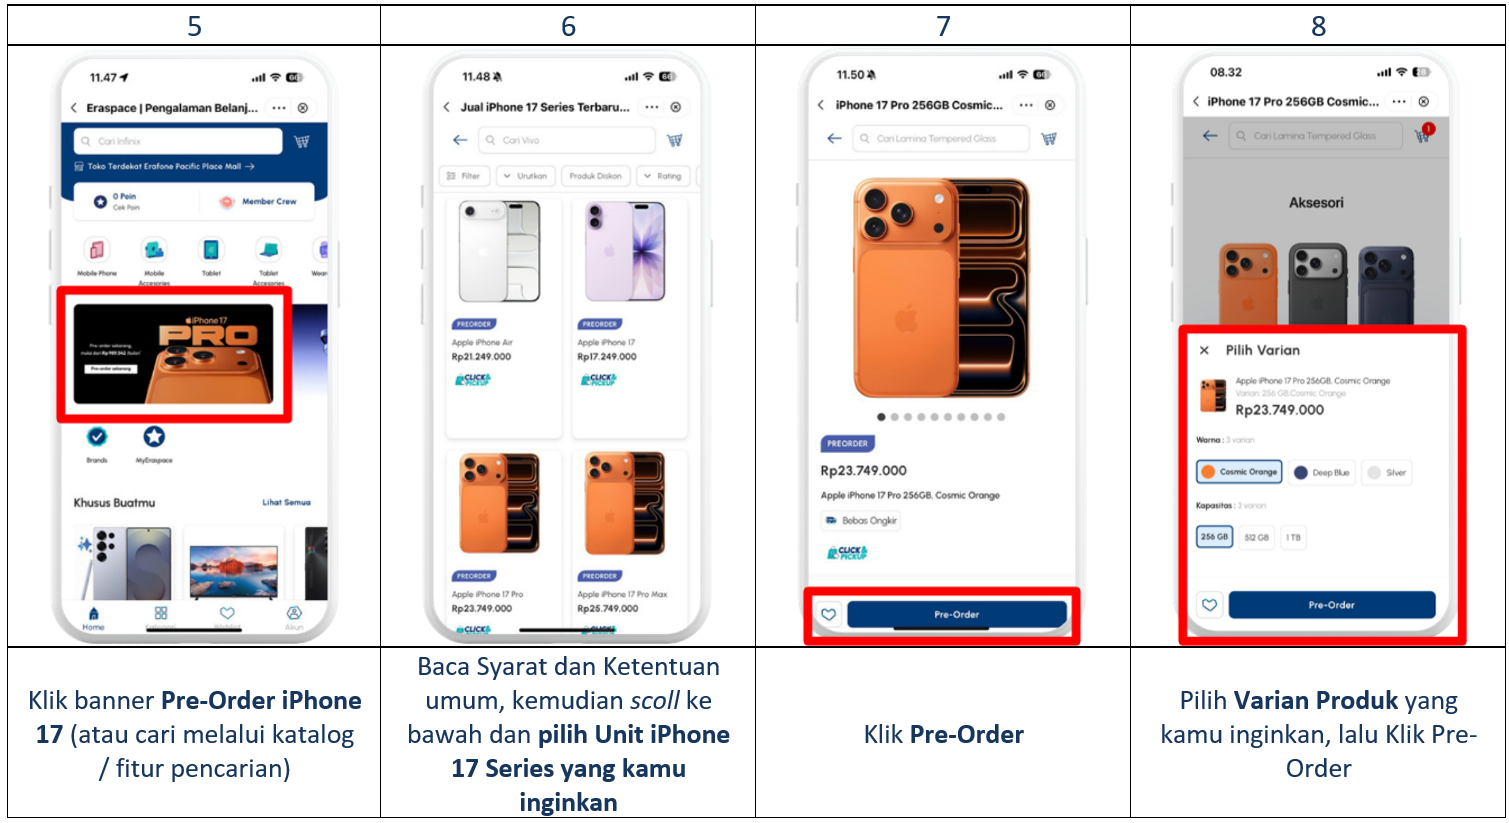The height and width of the screenshot is (823, 1509).
Task: Expand the Rating filter dropdown
Action: (x=663, y=176)
